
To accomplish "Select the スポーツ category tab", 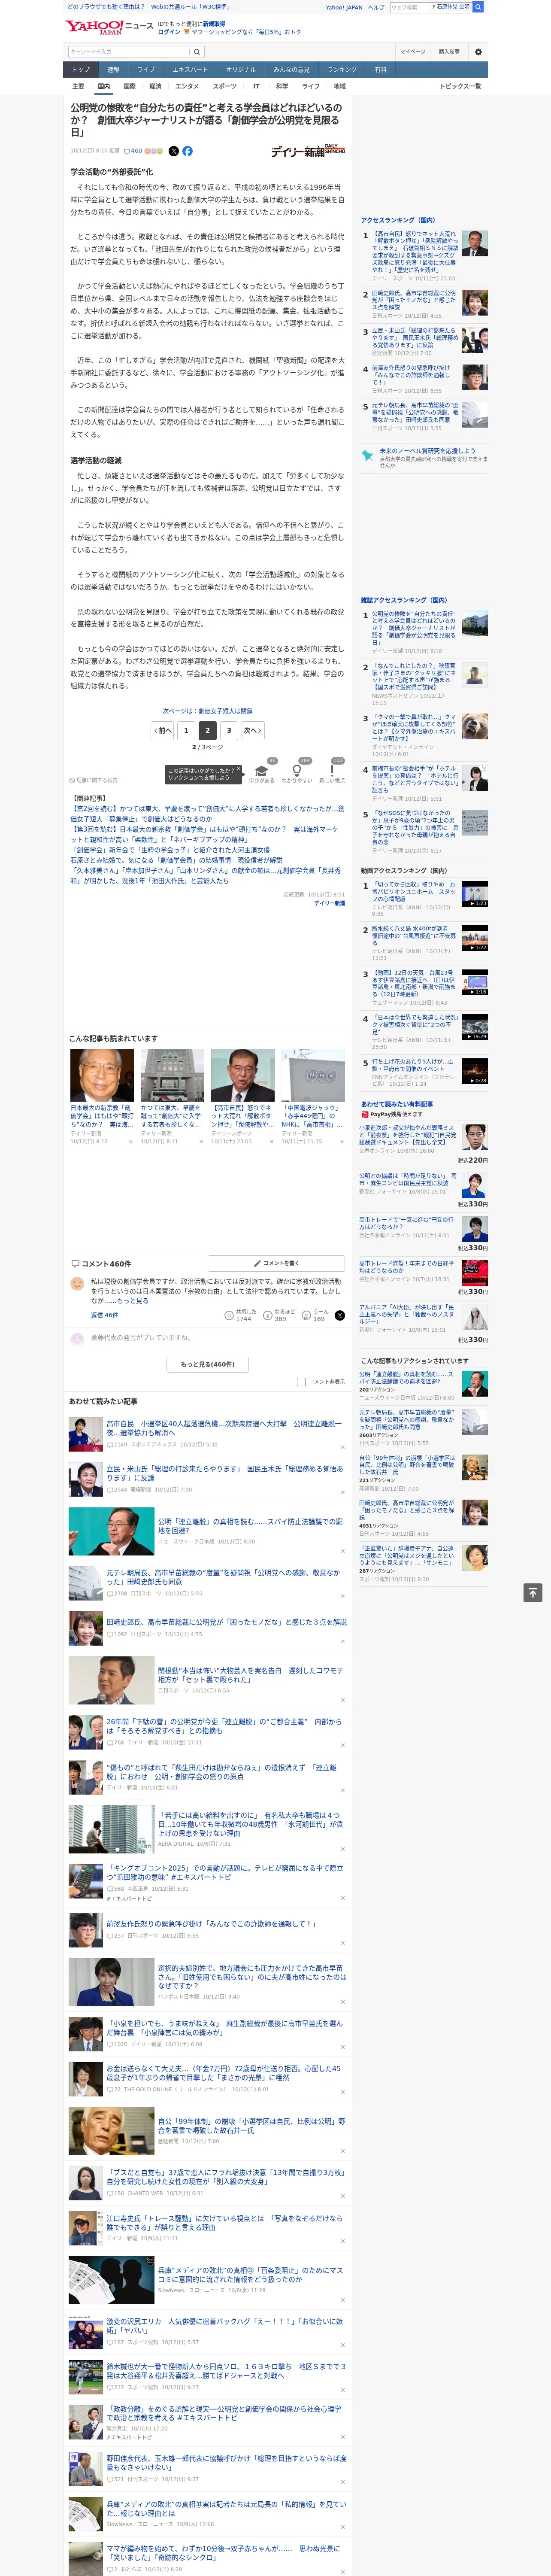I will click(x=225, y=86).
